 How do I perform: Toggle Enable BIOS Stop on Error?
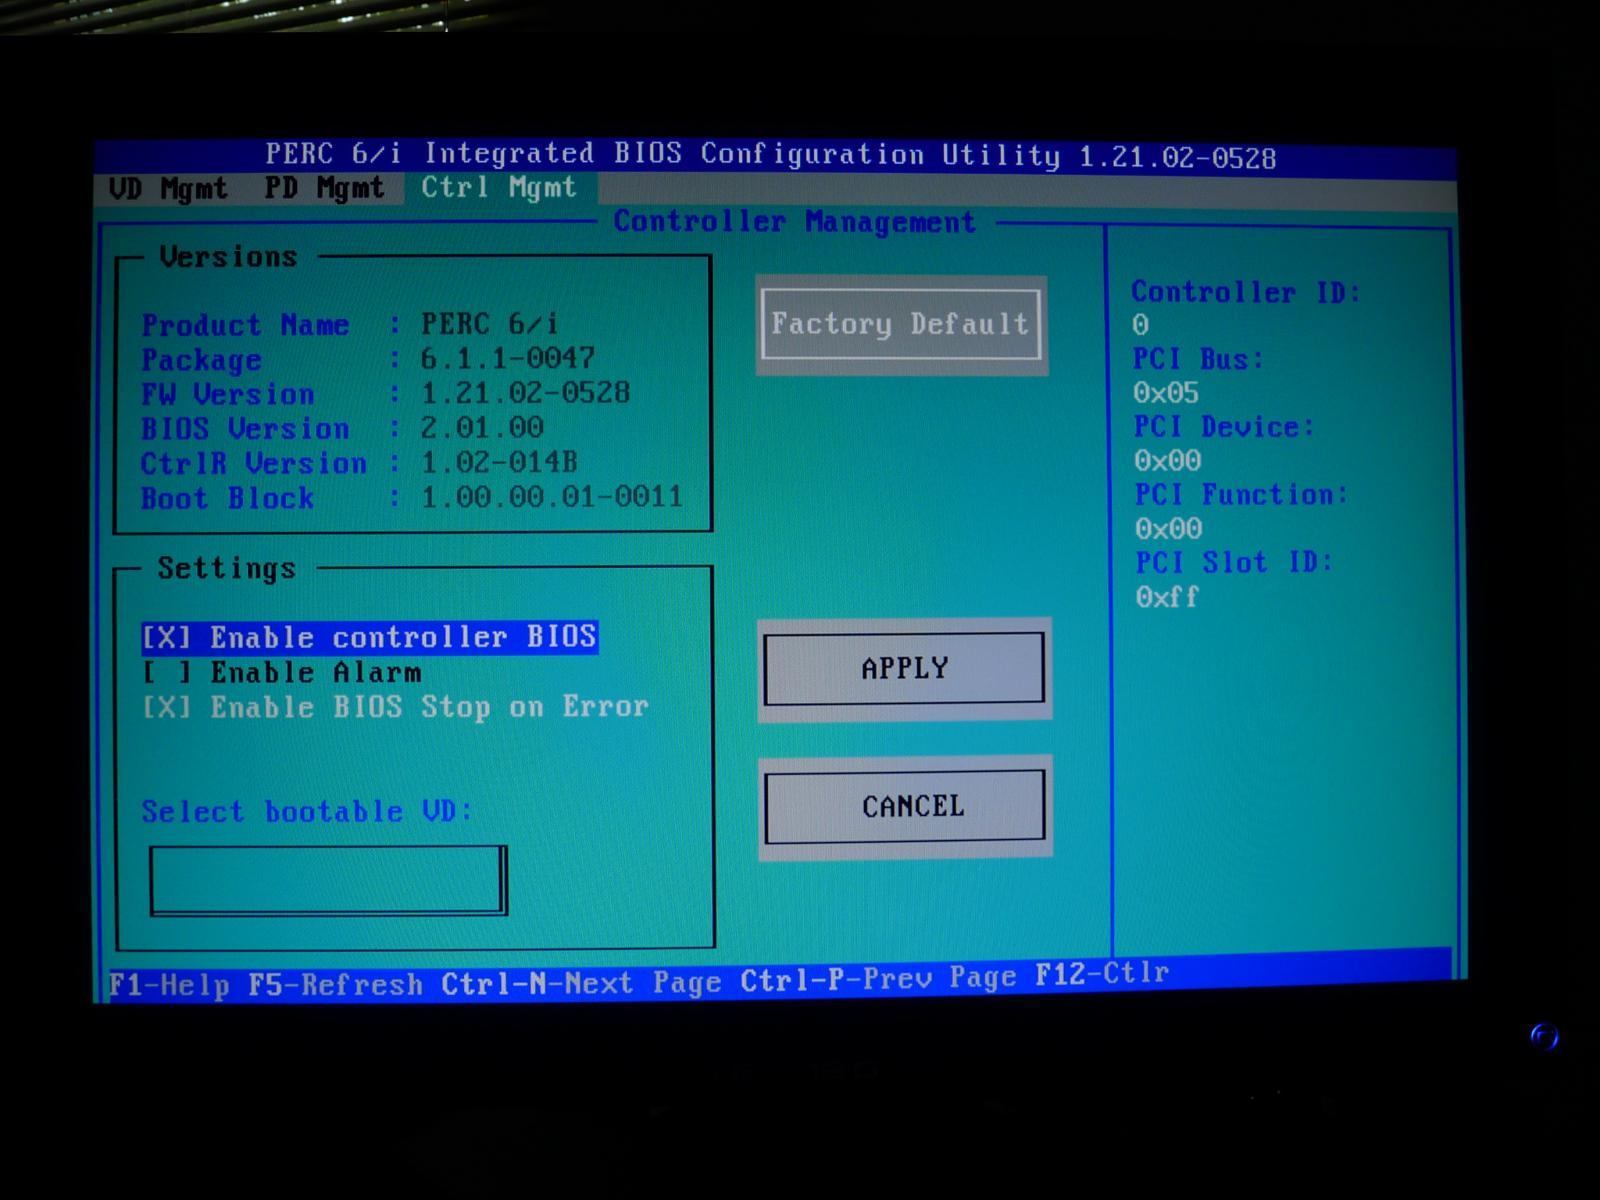coord(395,707)
